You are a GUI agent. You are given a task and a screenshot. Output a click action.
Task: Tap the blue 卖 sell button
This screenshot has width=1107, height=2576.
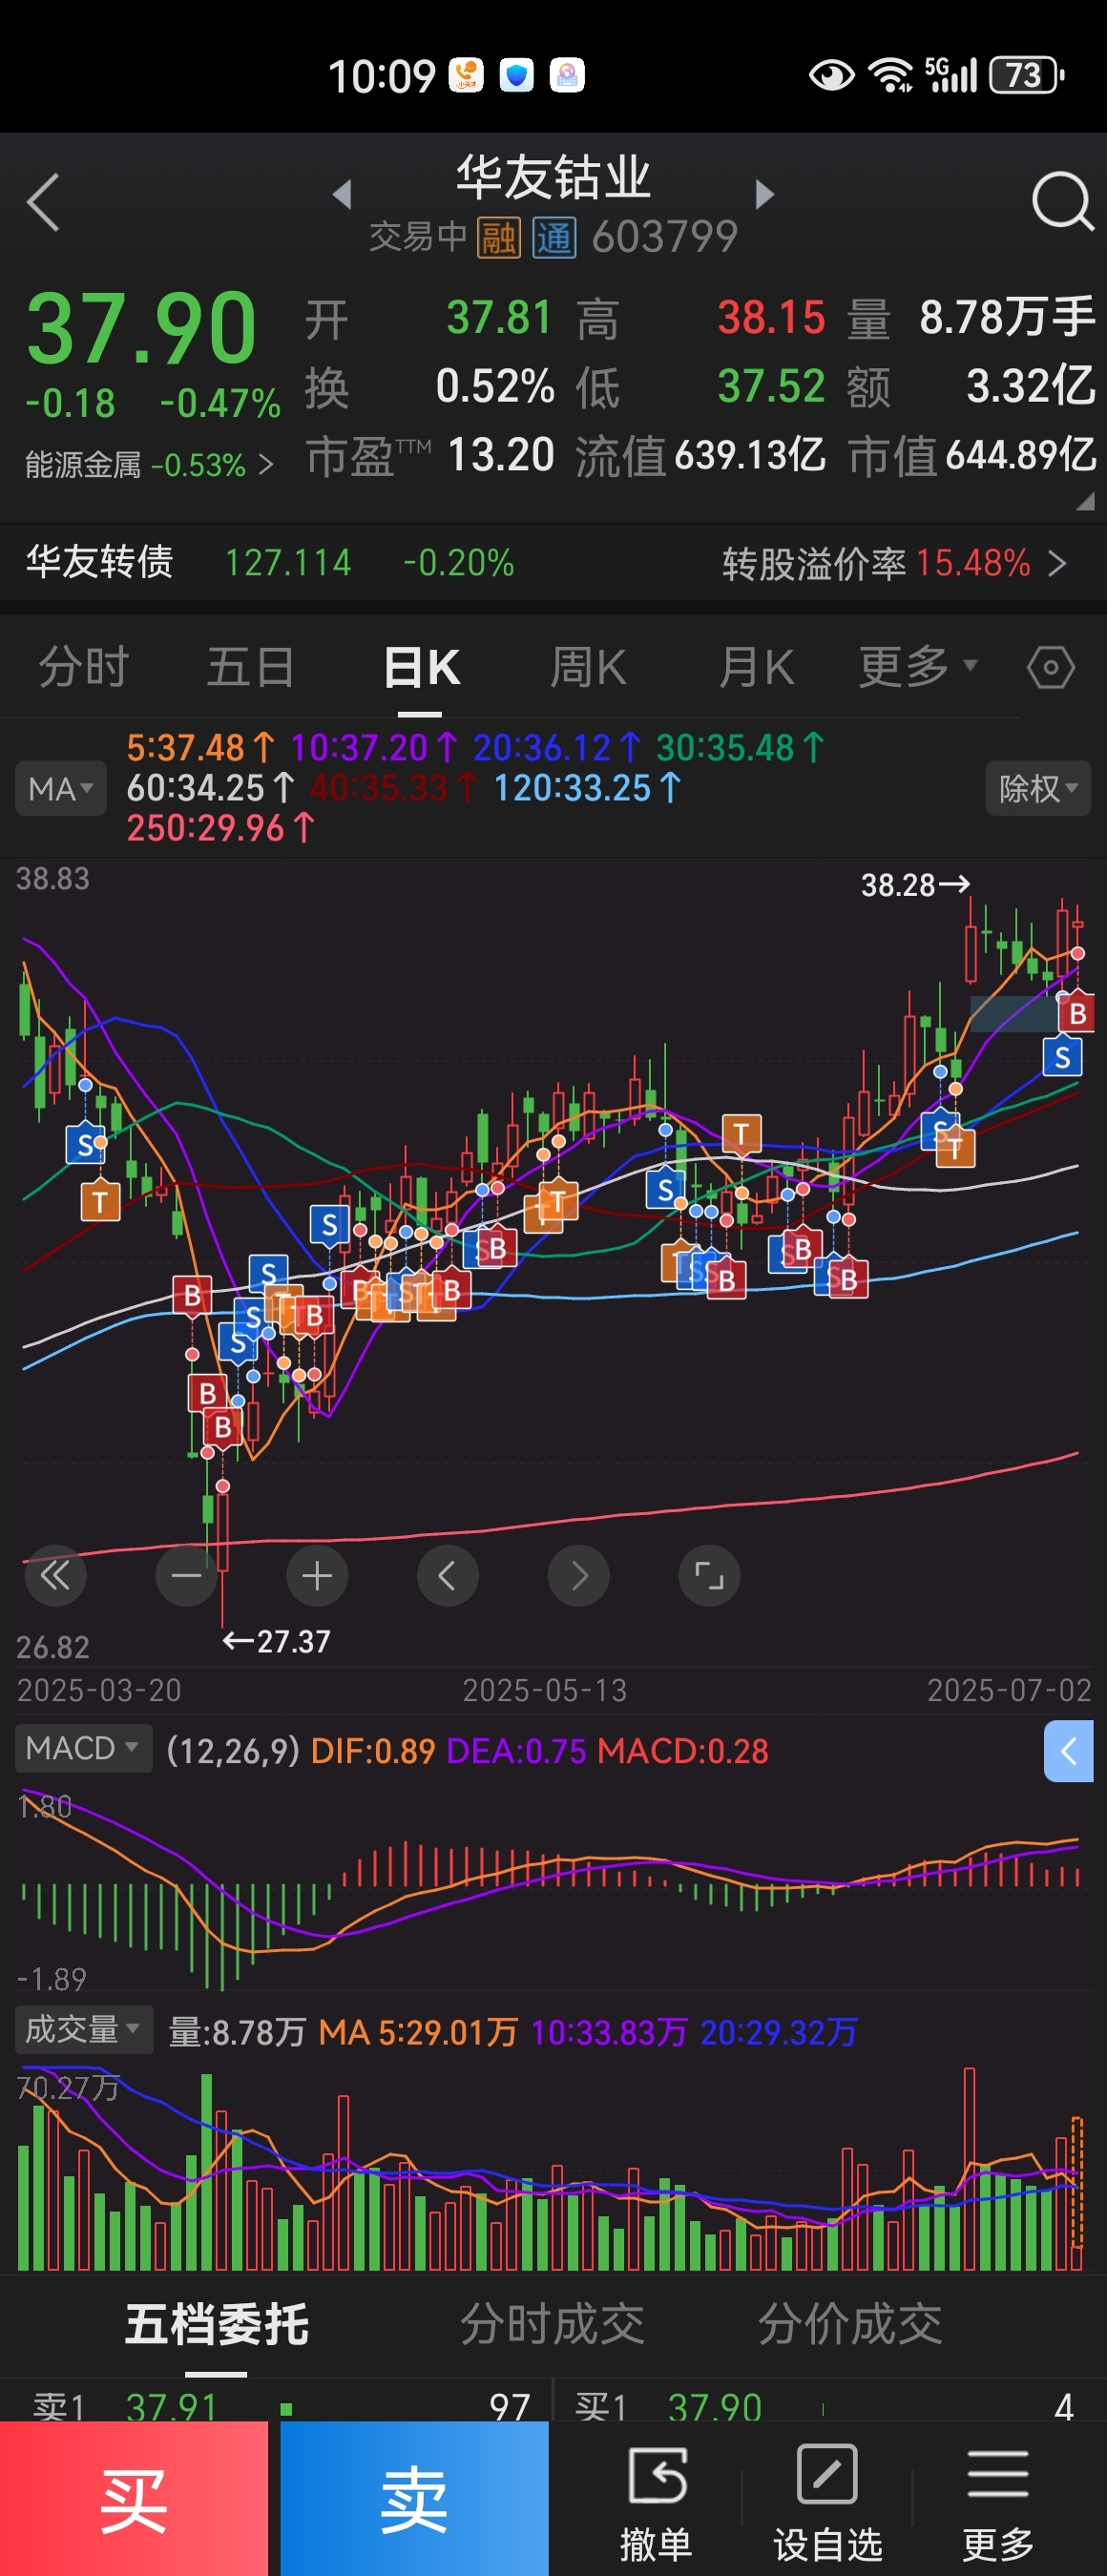tap(414, 2498)
